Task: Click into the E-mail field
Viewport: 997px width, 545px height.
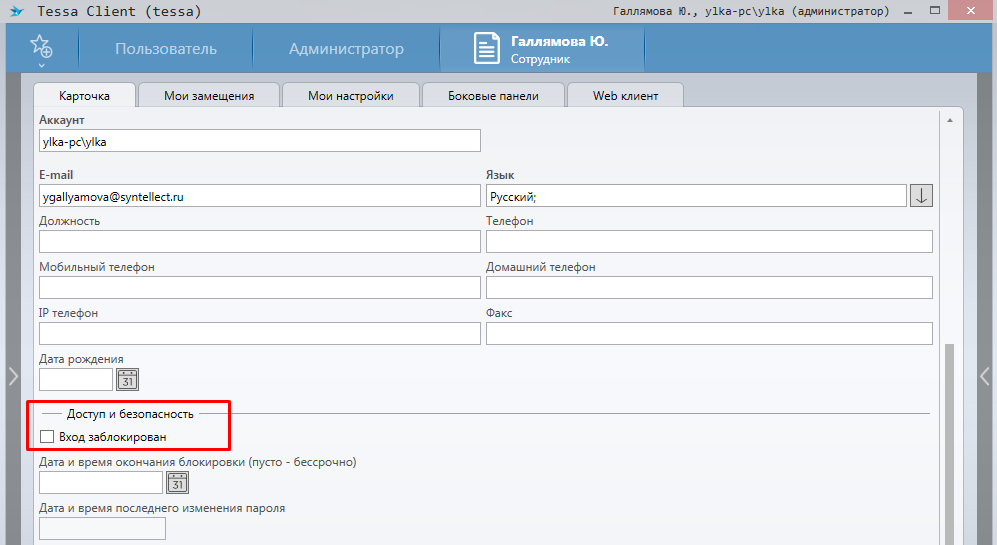Action: click(259, 197)
